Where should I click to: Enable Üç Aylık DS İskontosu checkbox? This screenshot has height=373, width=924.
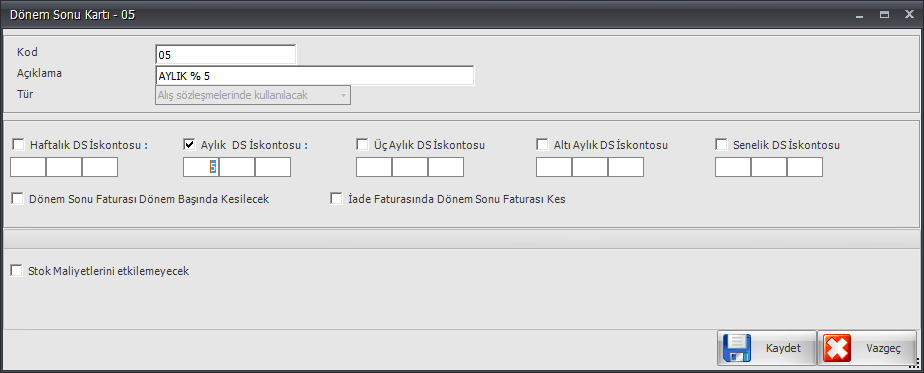click(x=362, y=144)
